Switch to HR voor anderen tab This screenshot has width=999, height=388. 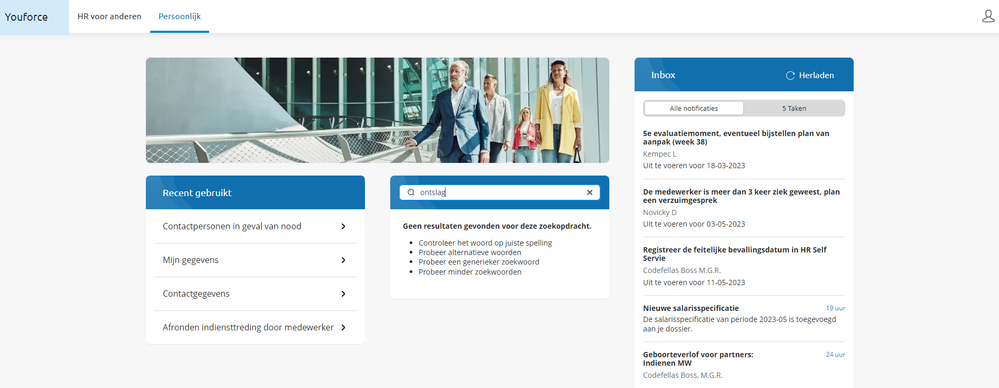110,17
